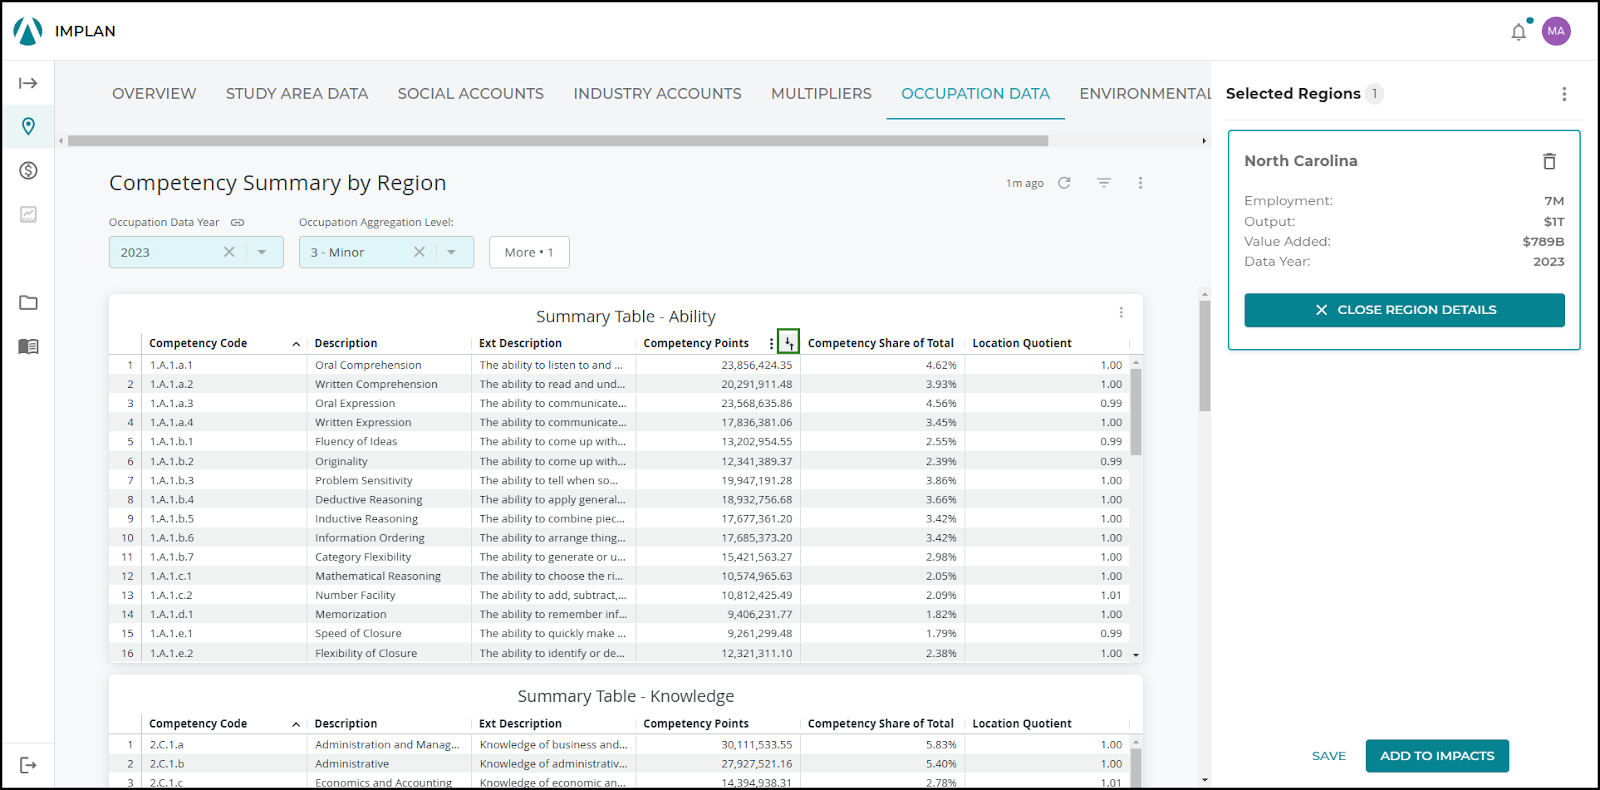Clear the 2023 data year selection
Screen dimensions: 1600x790
pyautogui.click(x=229, y=252)
